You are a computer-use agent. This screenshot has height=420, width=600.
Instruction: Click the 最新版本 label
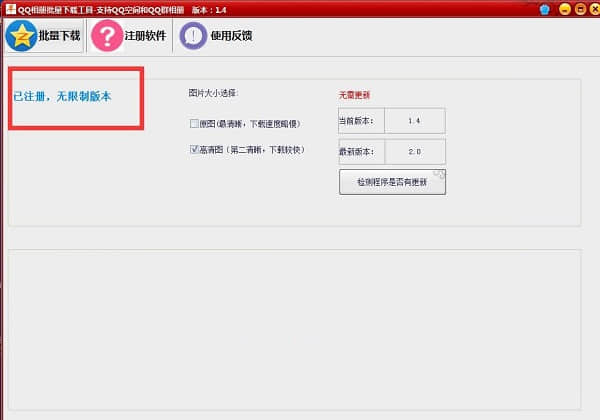(x=356, y=151)
